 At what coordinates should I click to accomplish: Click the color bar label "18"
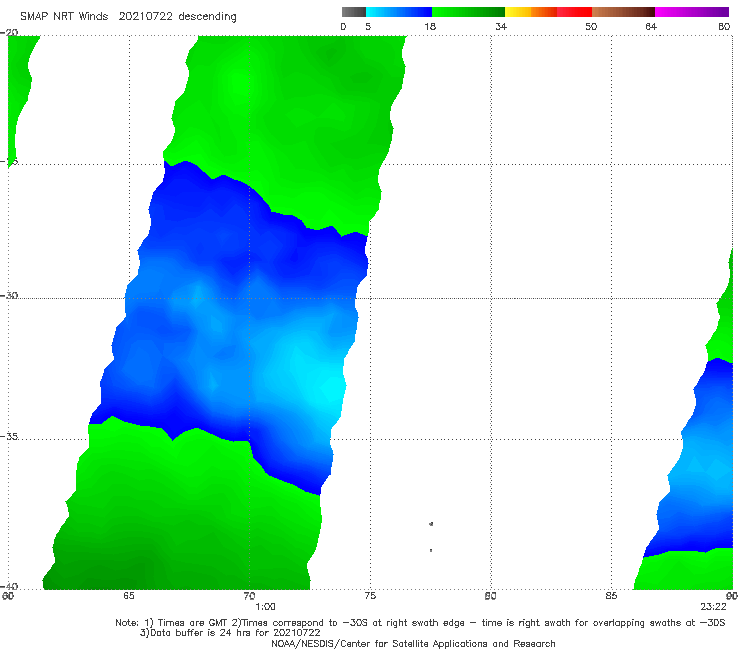pos(430,26)
